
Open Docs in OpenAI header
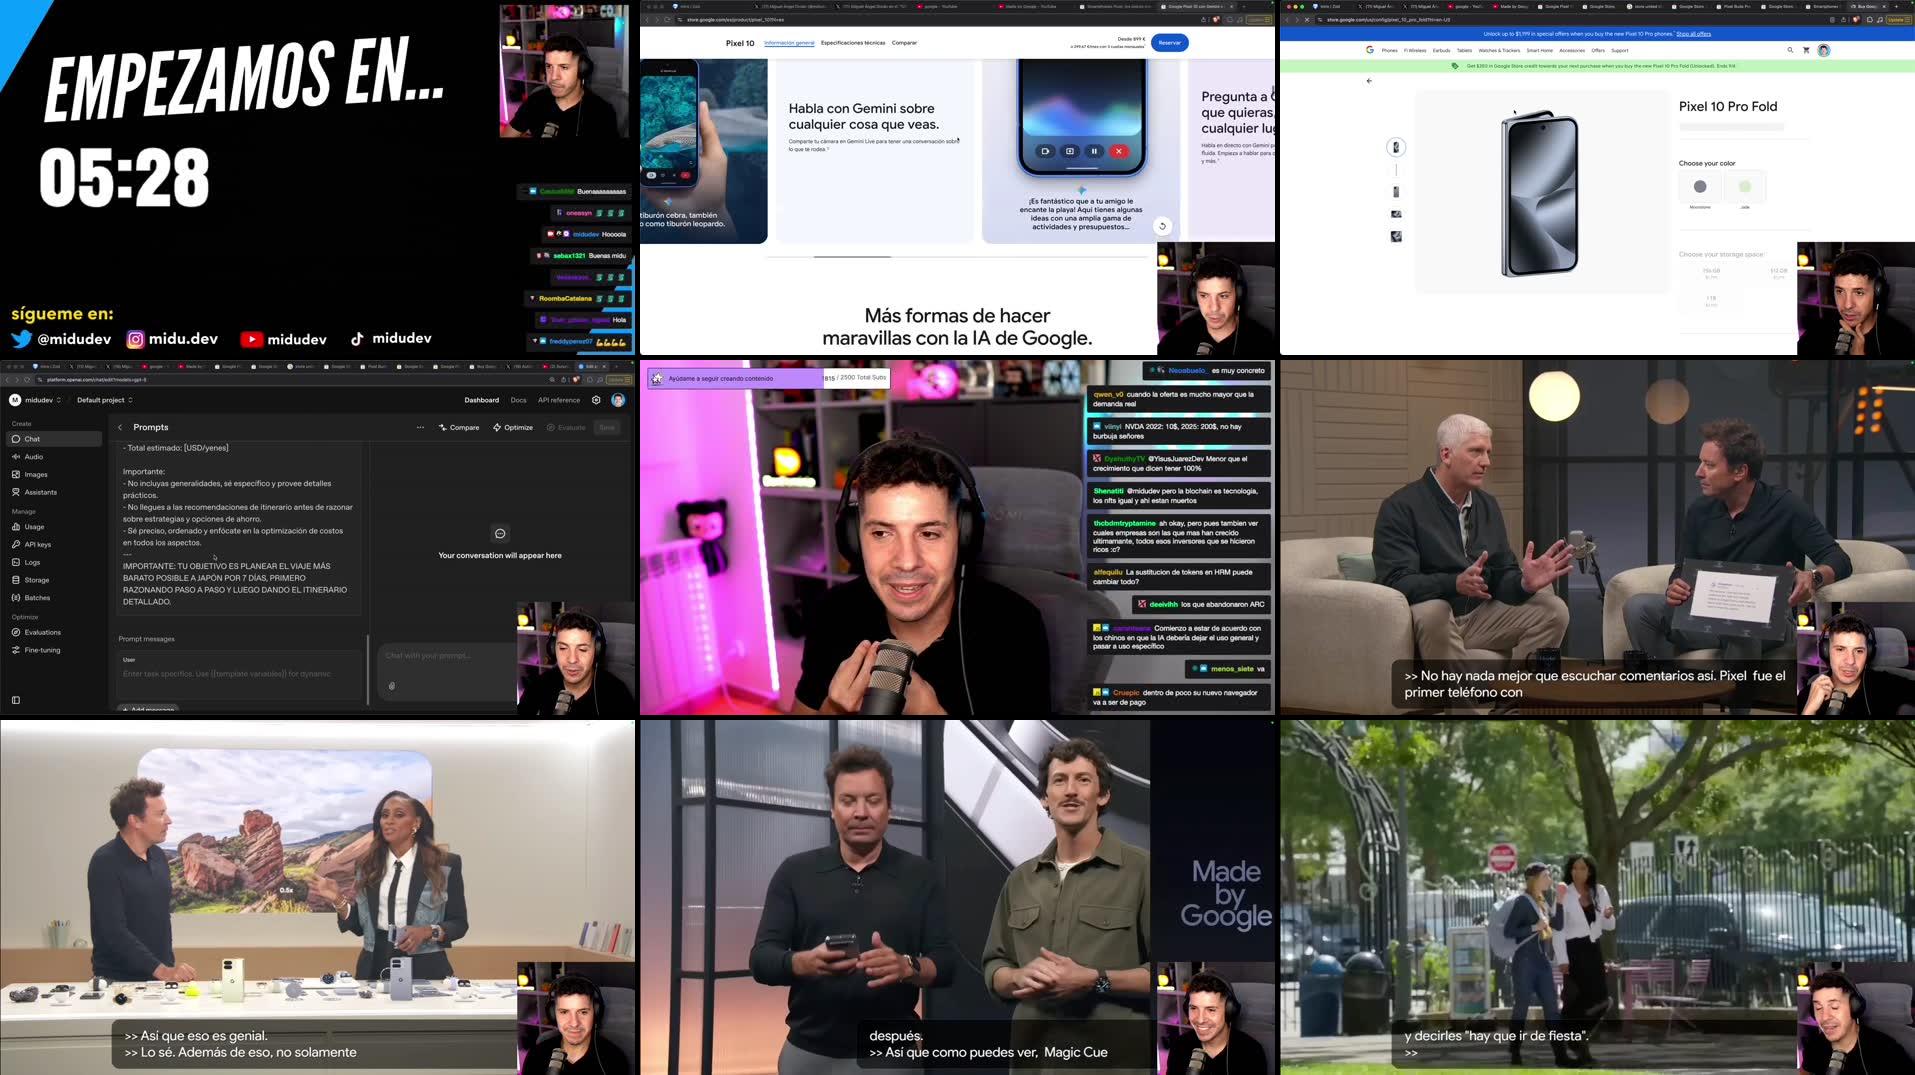518,400
